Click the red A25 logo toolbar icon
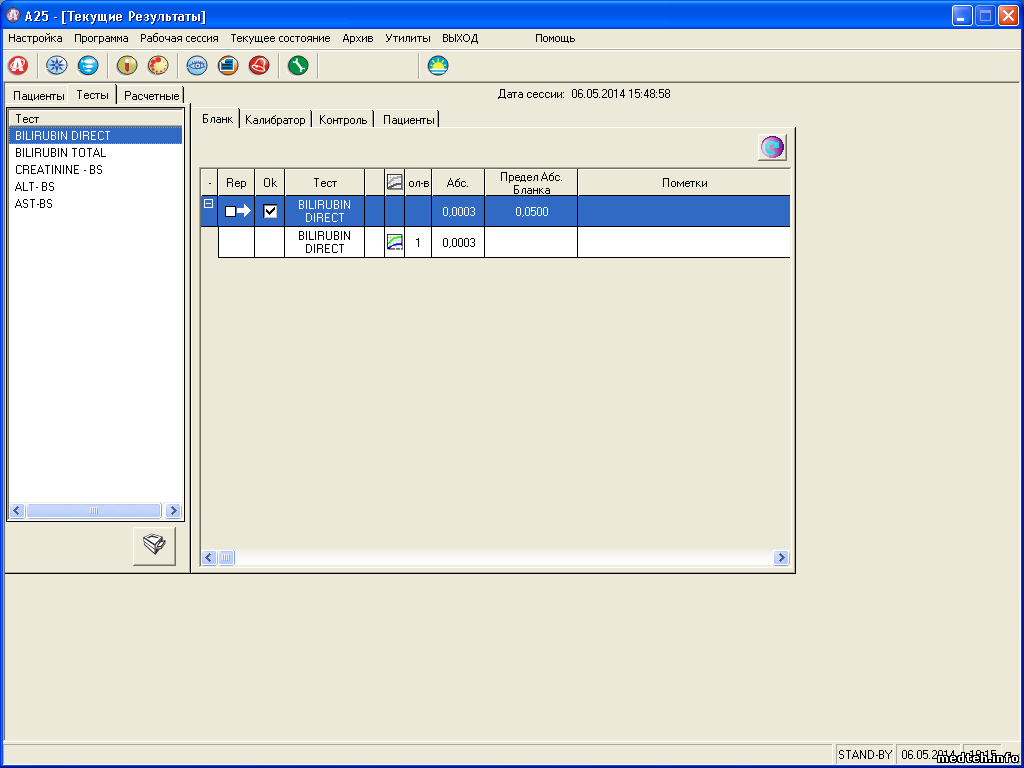Screen dimensions: 1024x768 pos(17,66)
